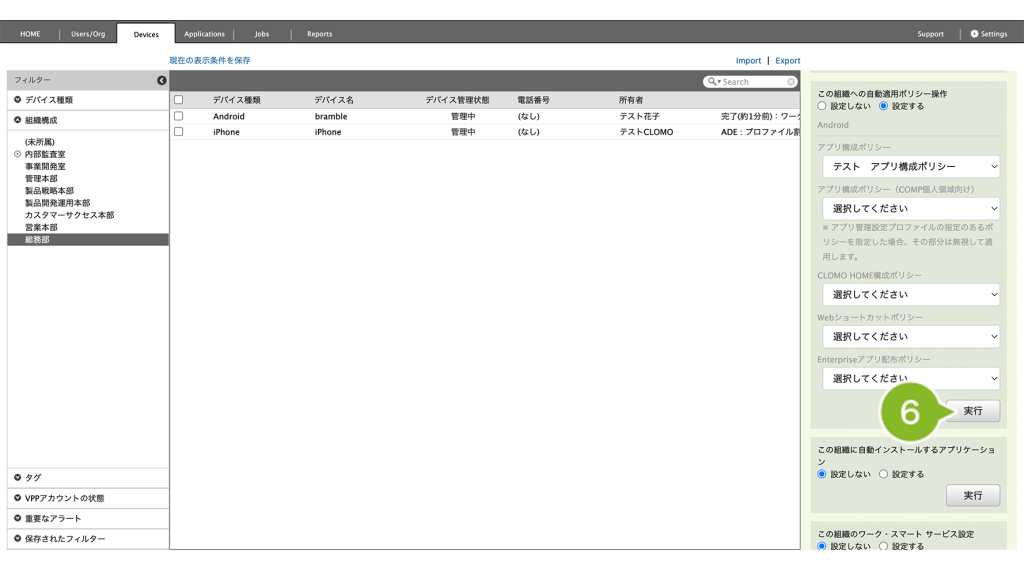Open the CLOMO HOME構成ポリシー dropdown

[x=910, y=295]
